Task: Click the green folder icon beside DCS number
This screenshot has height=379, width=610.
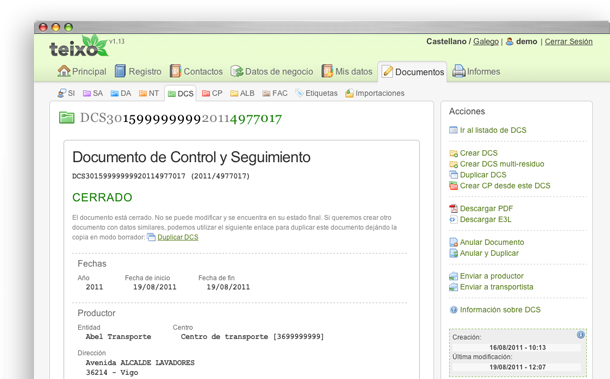Action: click(67, 117)
